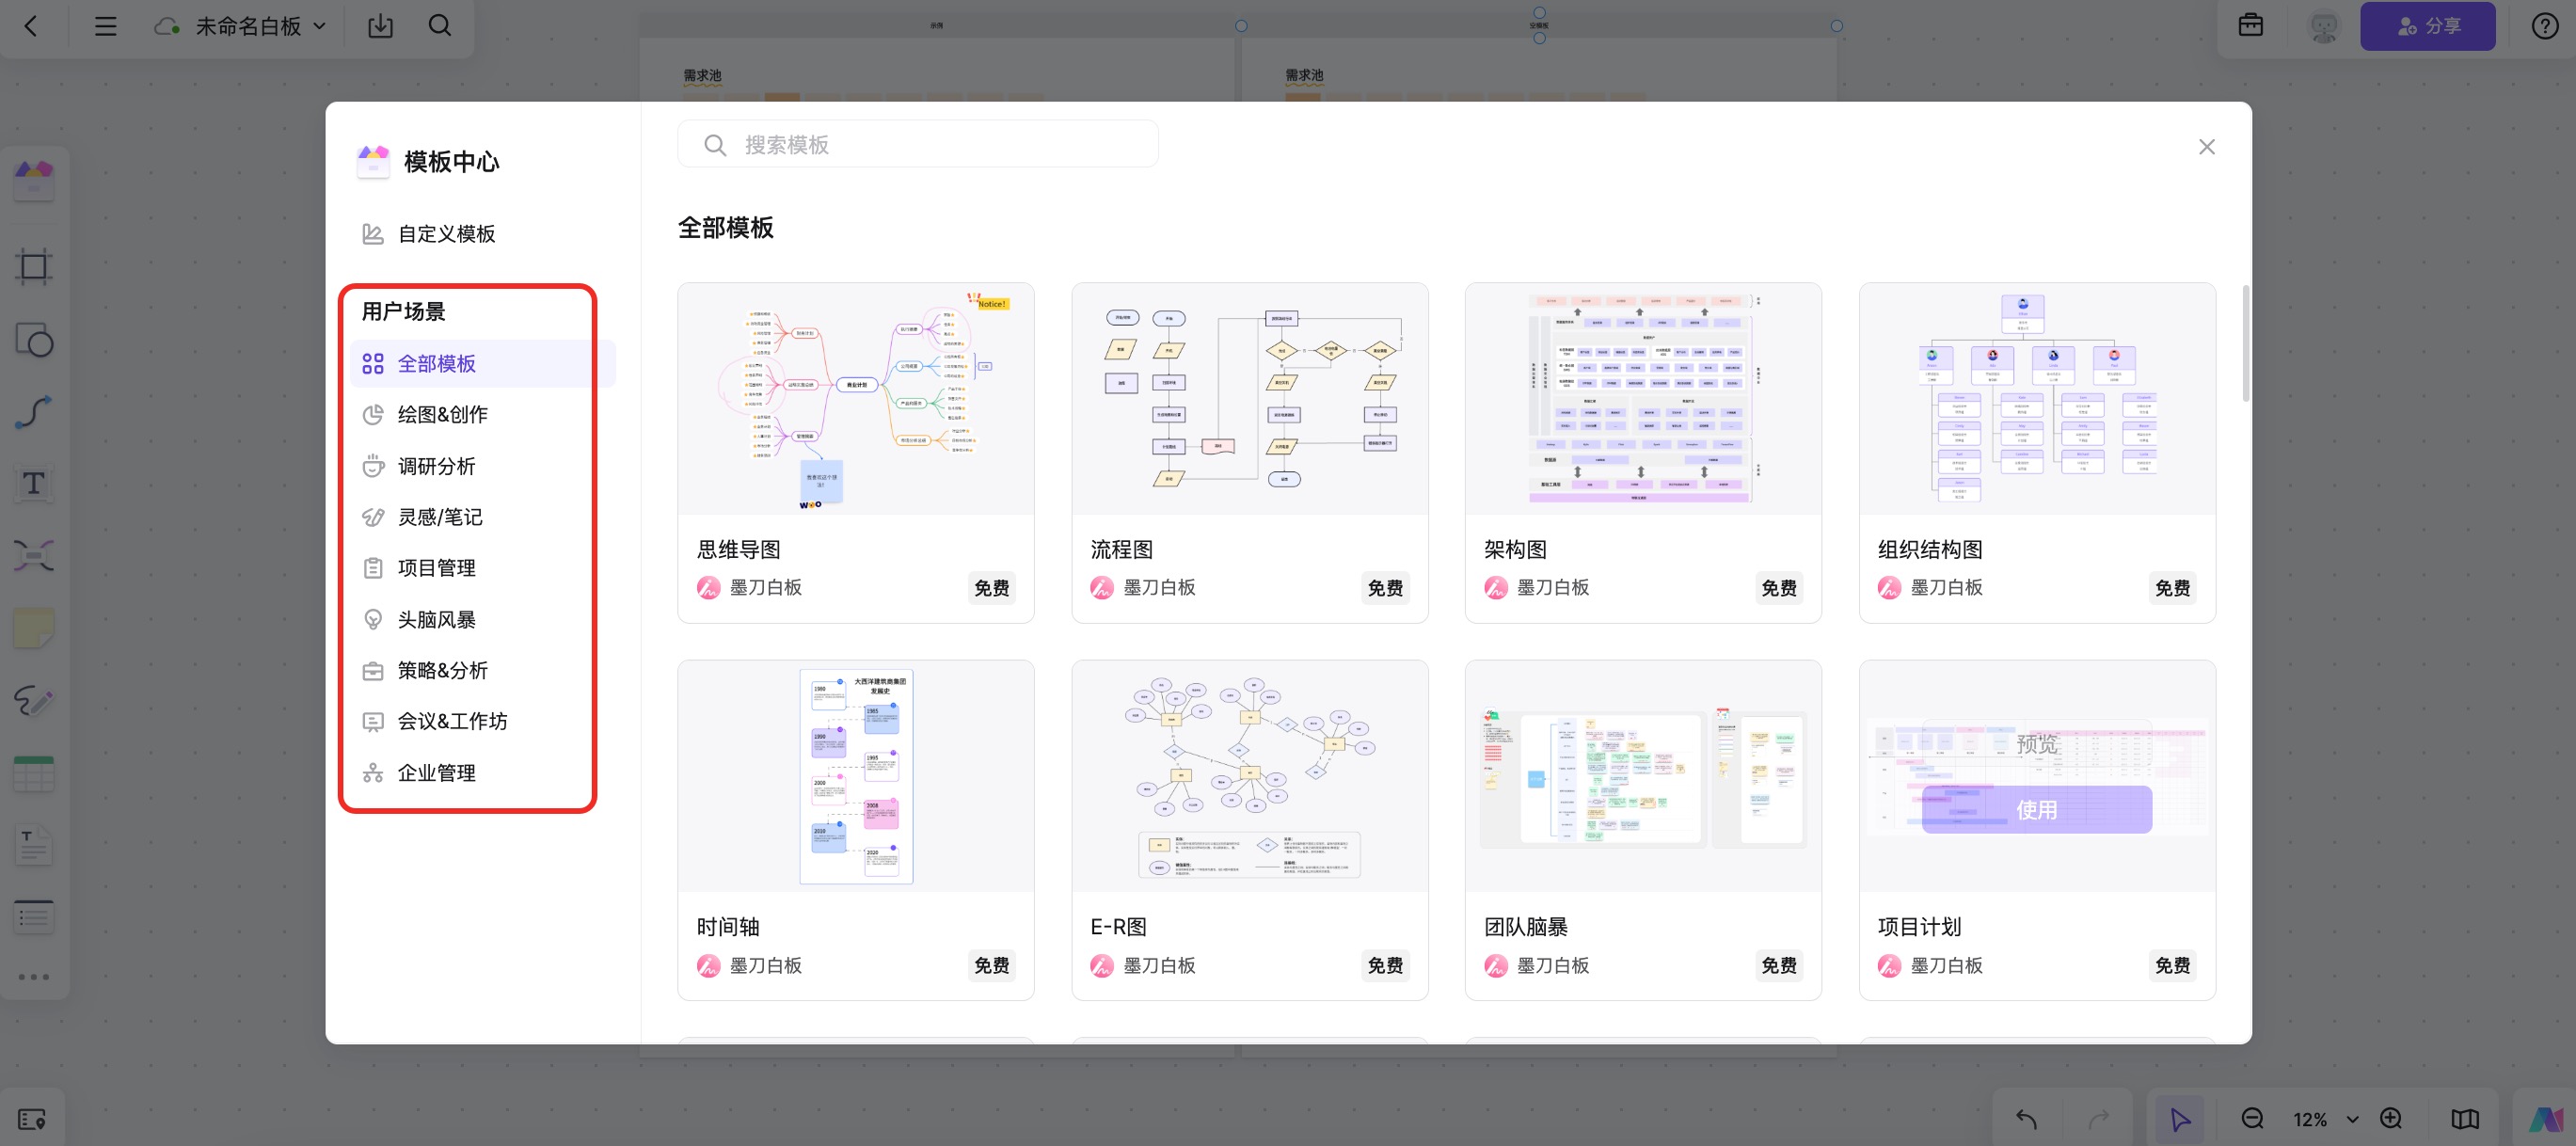Click the dialog's vertical scrollbar
Screen dimensions: 2576x1146
click(2245, 343)
